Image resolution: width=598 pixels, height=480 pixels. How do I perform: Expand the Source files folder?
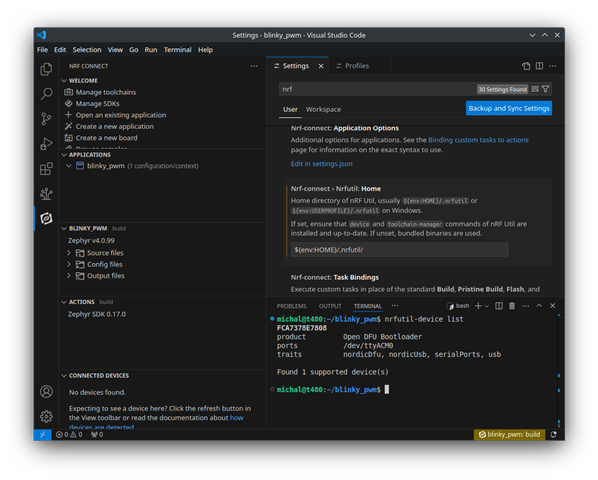pos(69,253)
